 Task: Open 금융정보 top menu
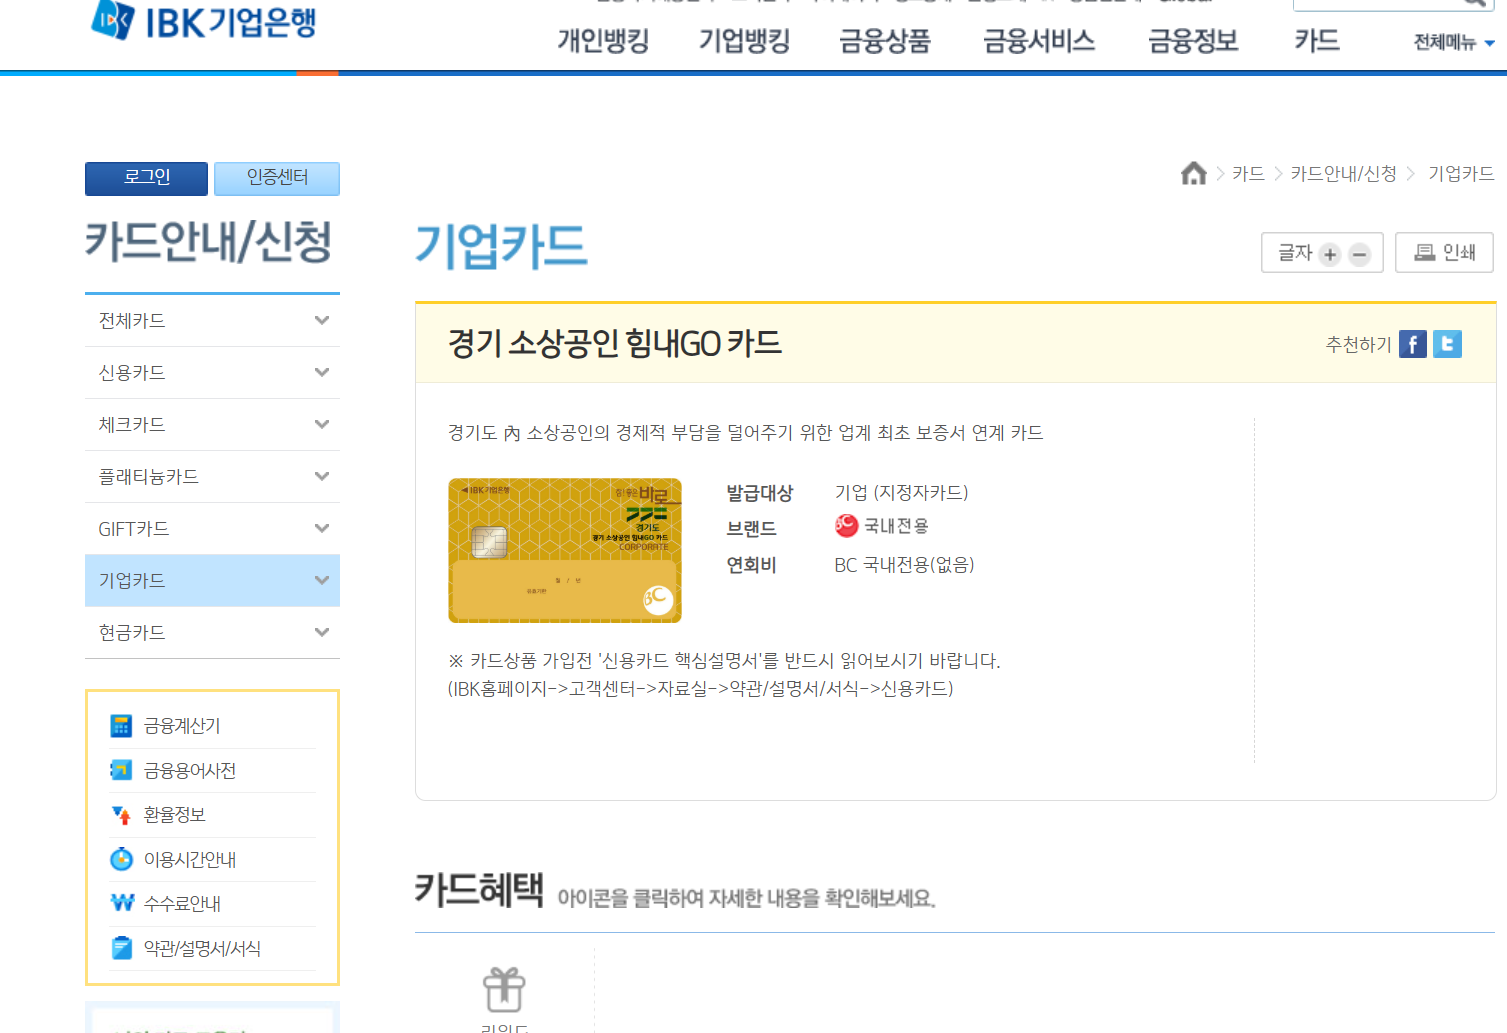[1193, 41]
